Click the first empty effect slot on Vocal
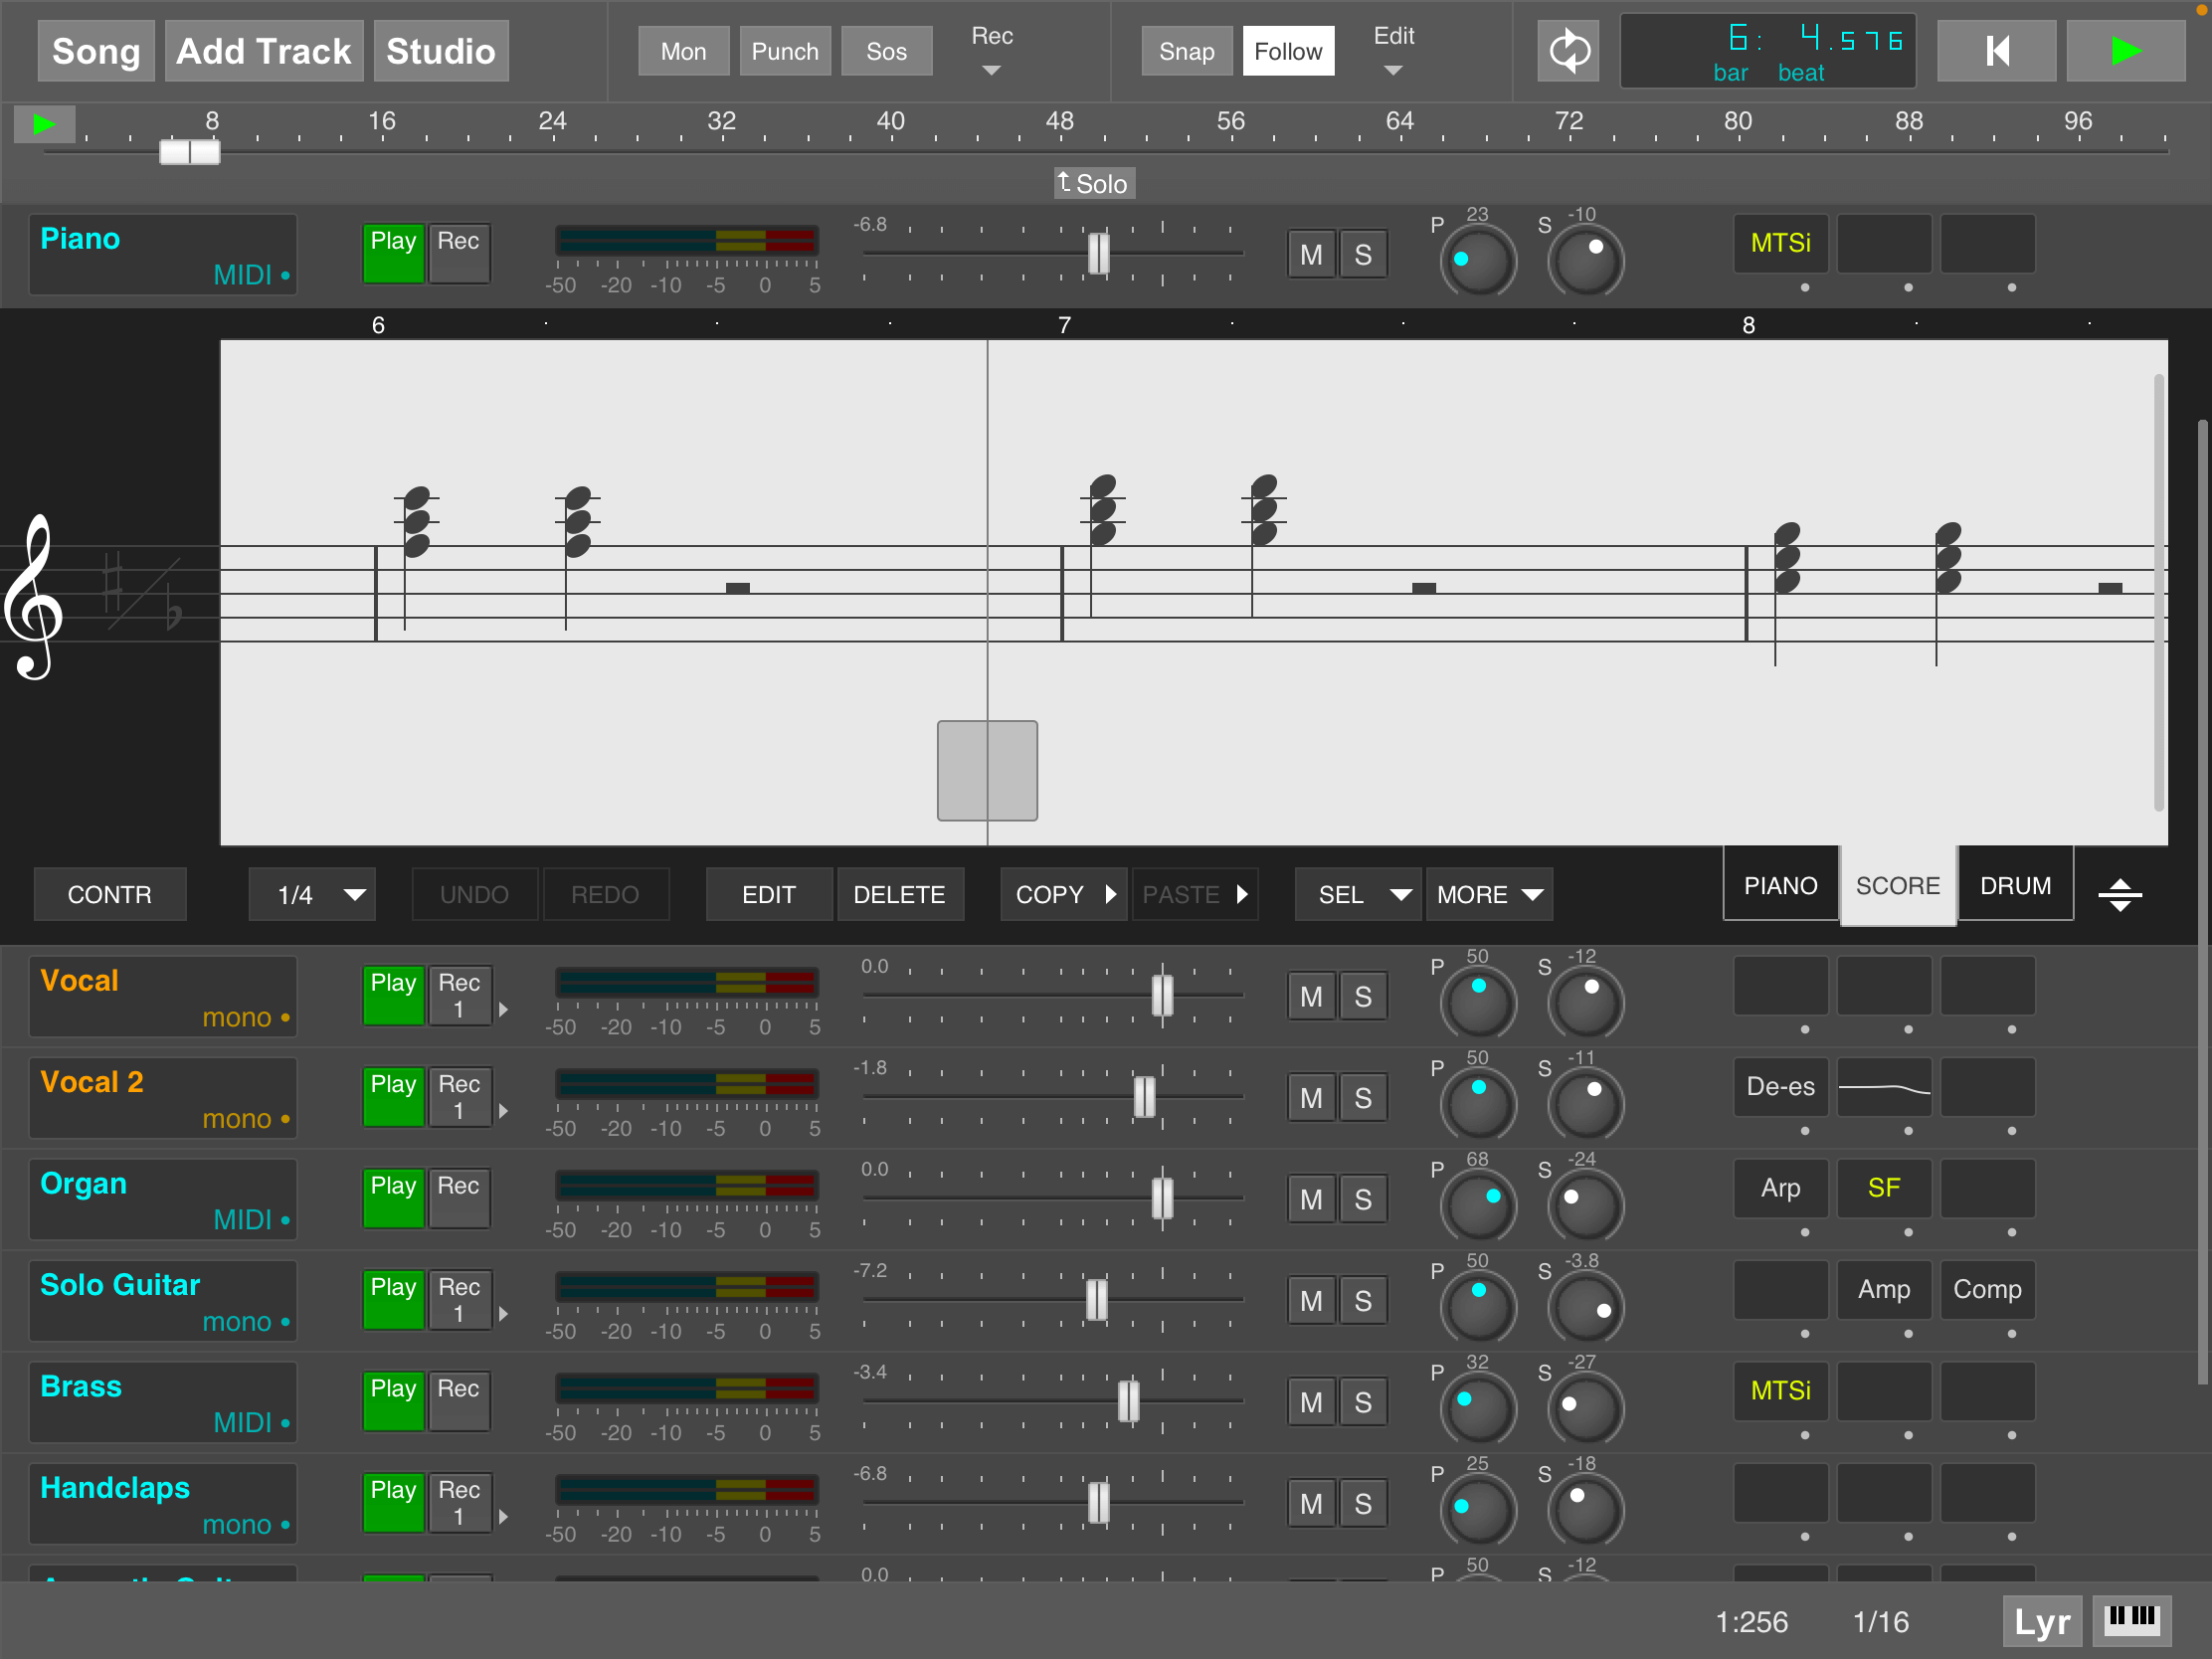 [x=1780, y=985]
